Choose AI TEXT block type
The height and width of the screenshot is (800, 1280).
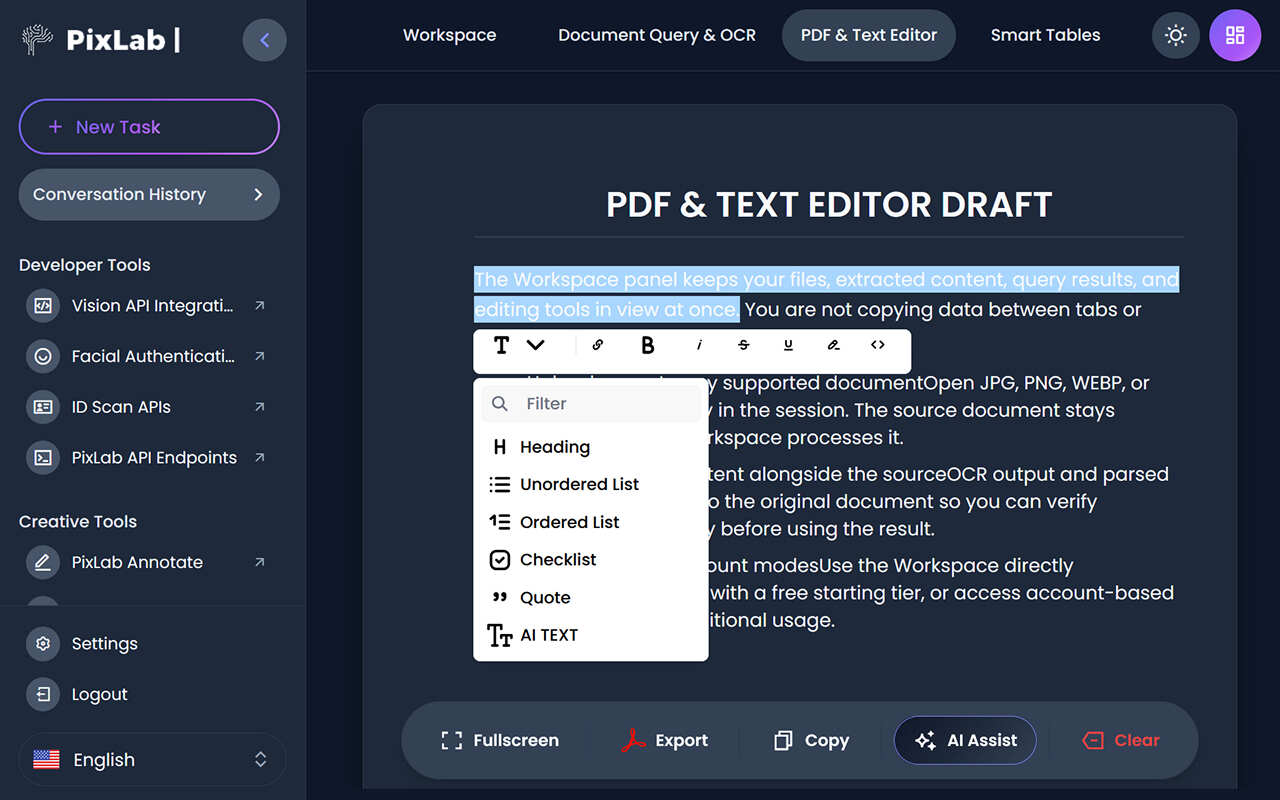pos(591,635)
